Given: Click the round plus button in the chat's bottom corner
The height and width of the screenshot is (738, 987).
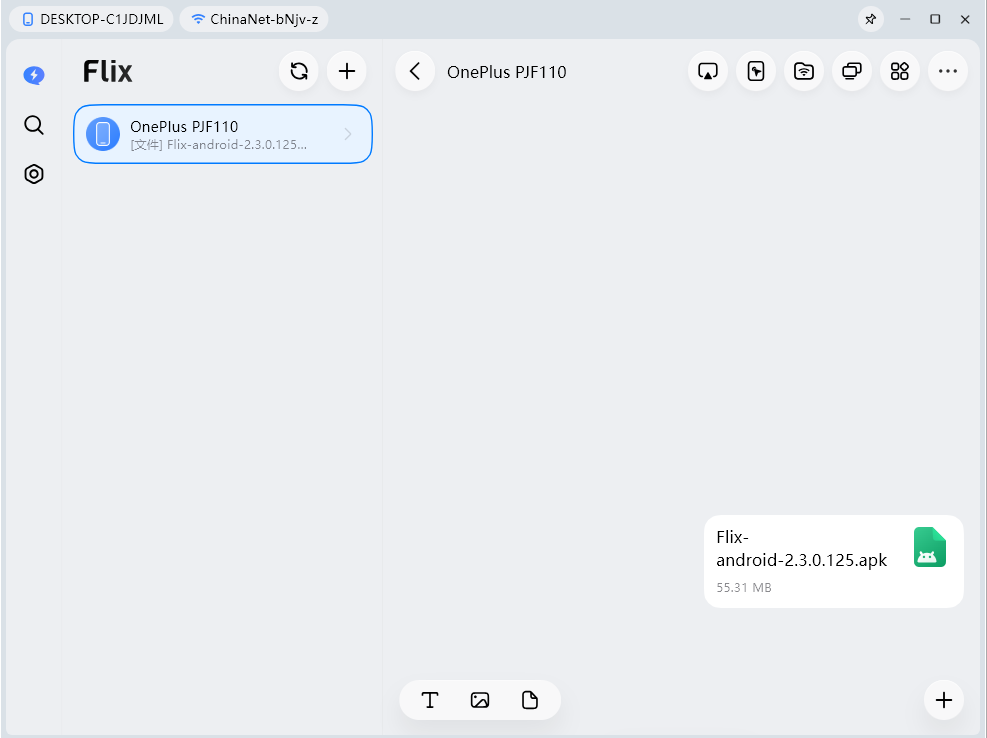Looking at the screenshot, I should click(944, 700).
